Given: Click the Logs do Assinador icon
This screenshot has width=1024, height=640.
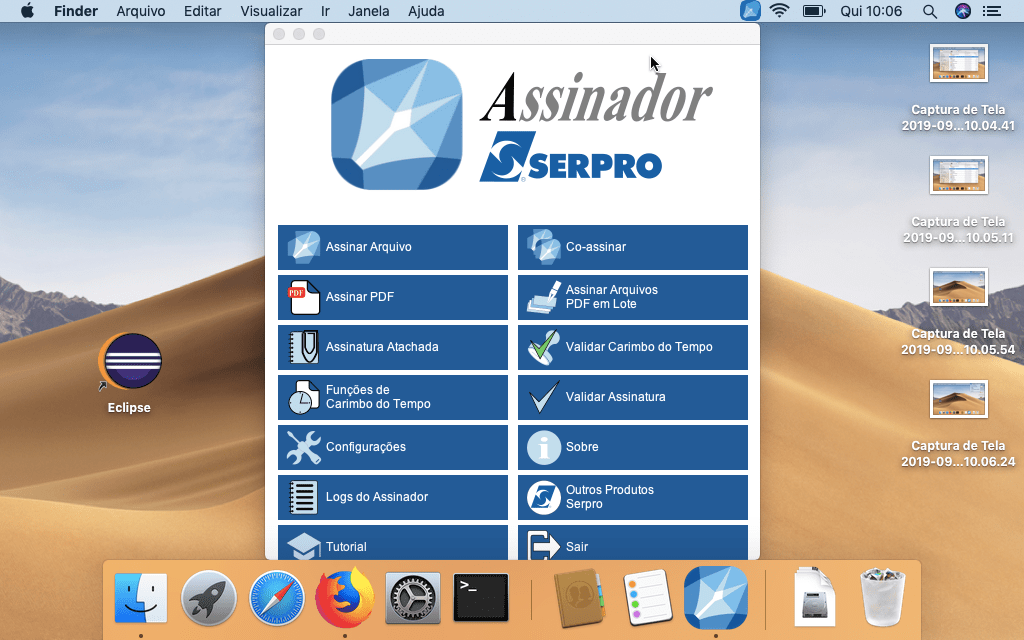Looking at the screenshot, I should coord(303,497).
